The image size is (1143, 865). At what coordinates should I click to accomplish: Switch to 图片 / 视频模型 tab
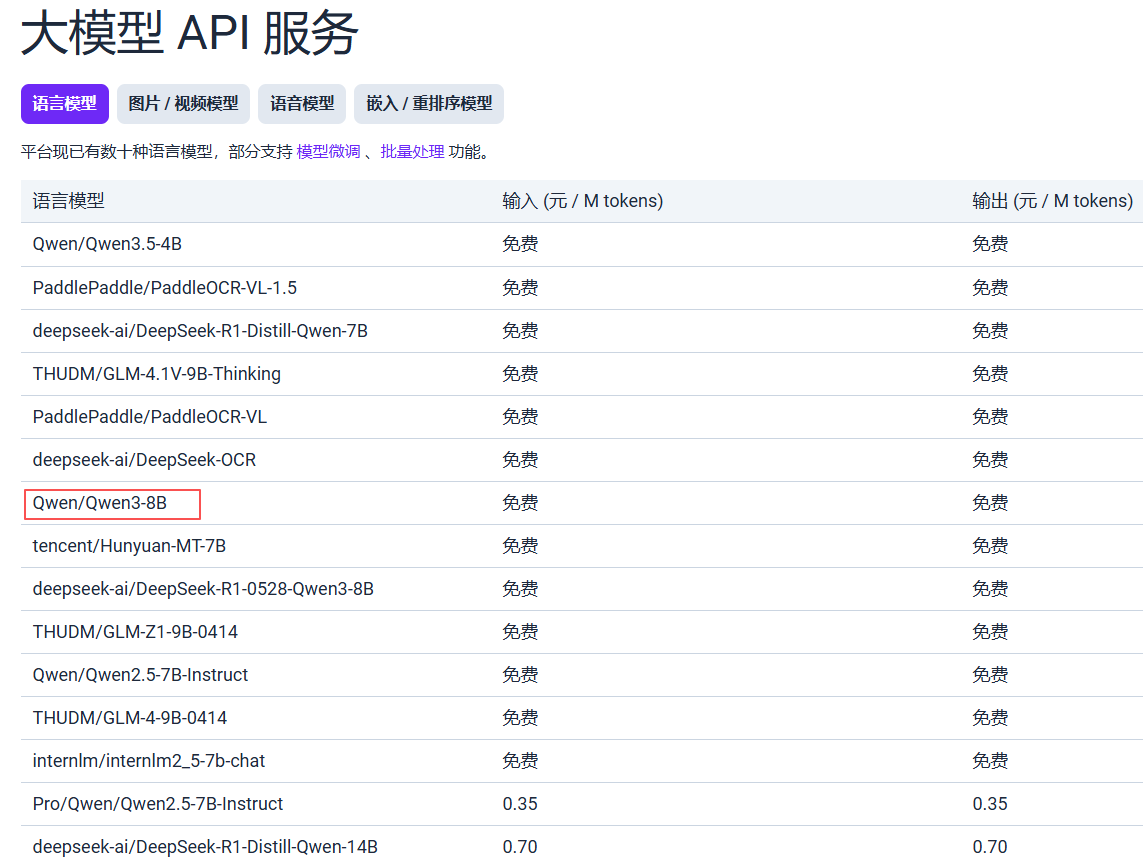coord(183,103)
